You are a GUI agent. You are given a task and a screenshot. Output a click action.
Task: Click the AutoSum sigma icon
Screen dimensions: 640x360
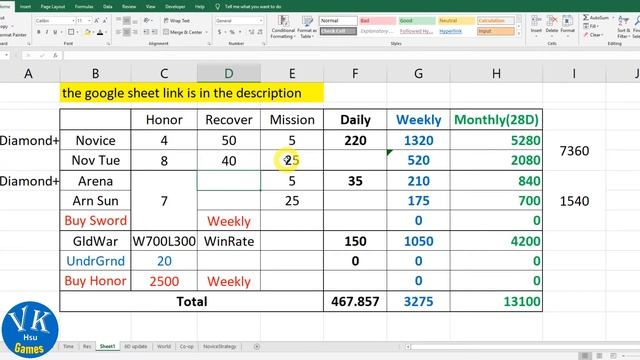click(586, 18)
